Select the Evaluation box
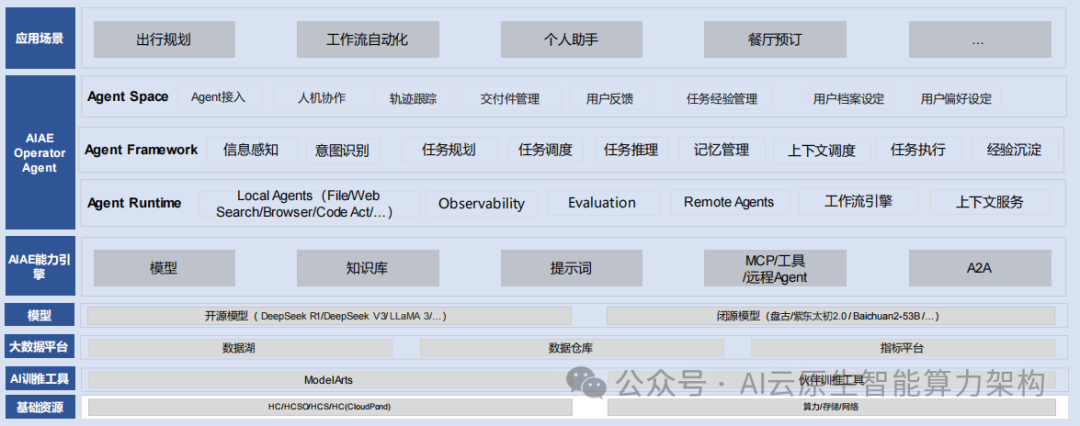This screenshot has width=1080, height=426. (603, 203)
